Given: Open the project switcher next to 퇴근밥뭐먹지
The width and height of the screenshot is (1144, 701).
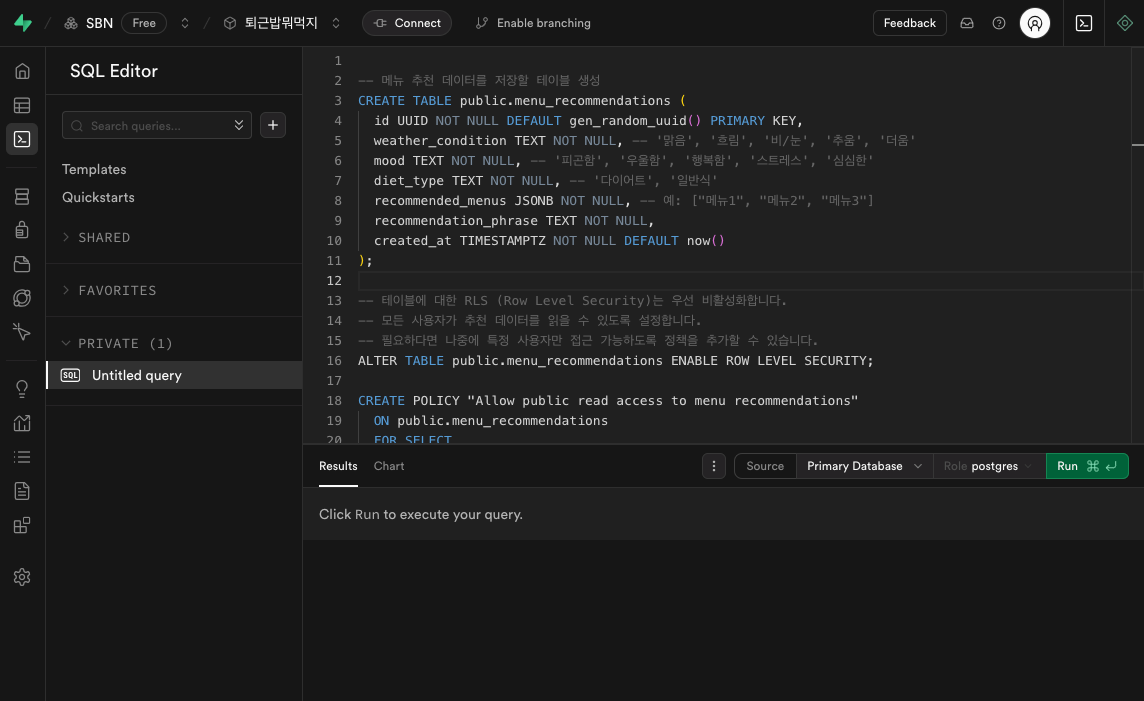Looking at the screenshot, I should coord(336,23).
